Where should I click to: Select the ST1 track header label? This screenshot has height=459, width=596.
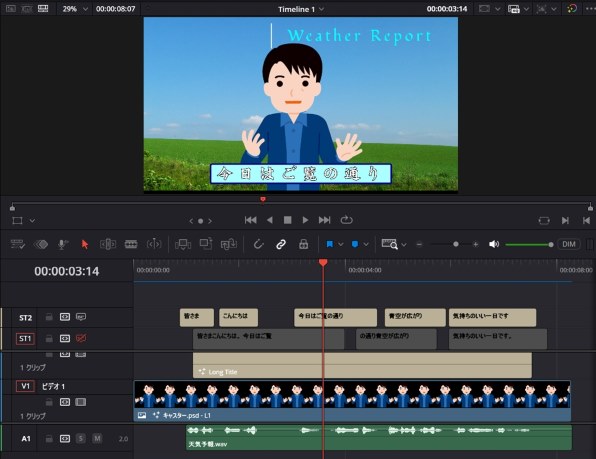click(x=25, y=338)
